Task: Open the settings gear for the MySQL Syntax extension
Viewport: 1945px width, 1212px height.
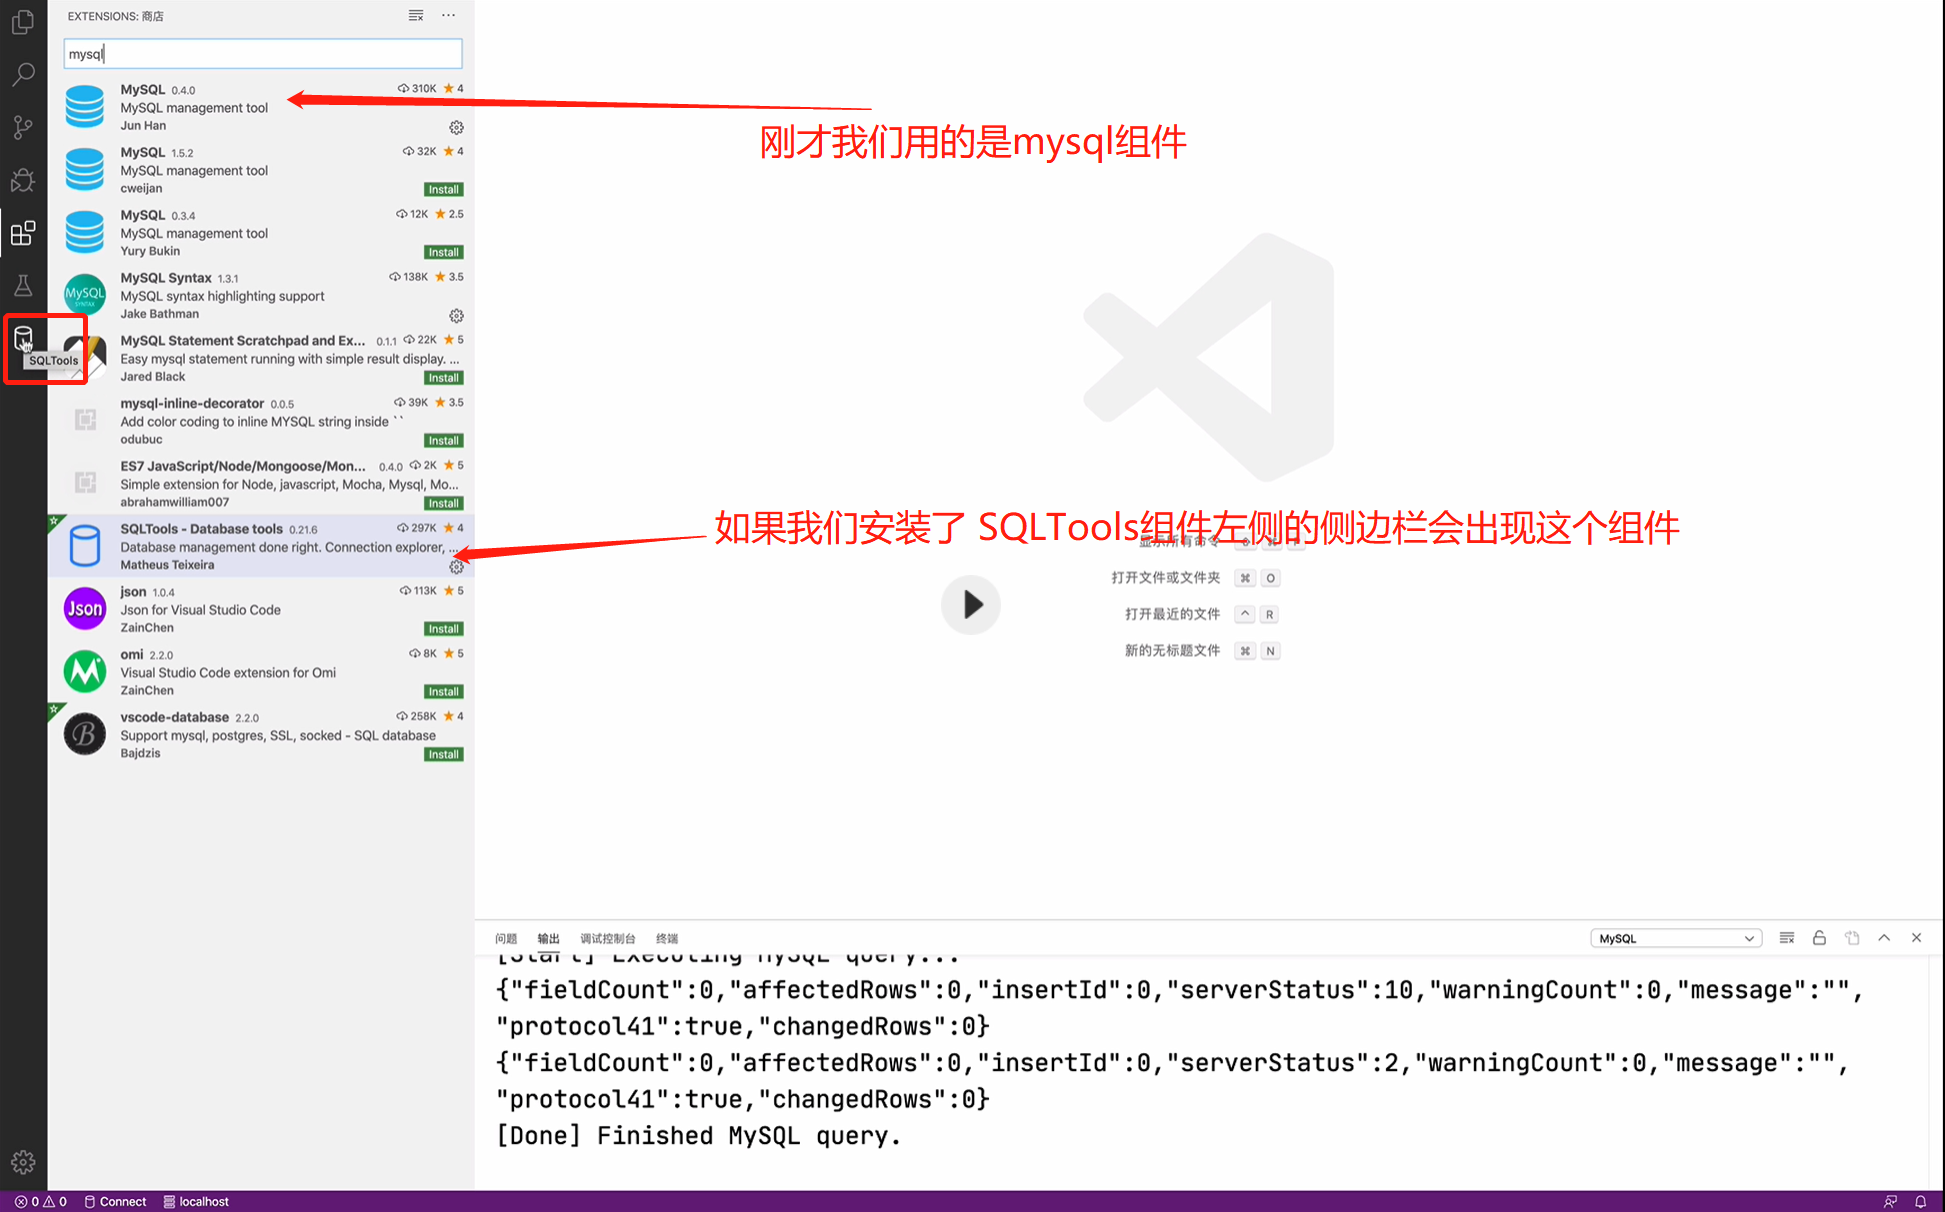Action: click(x=456, y=315)
